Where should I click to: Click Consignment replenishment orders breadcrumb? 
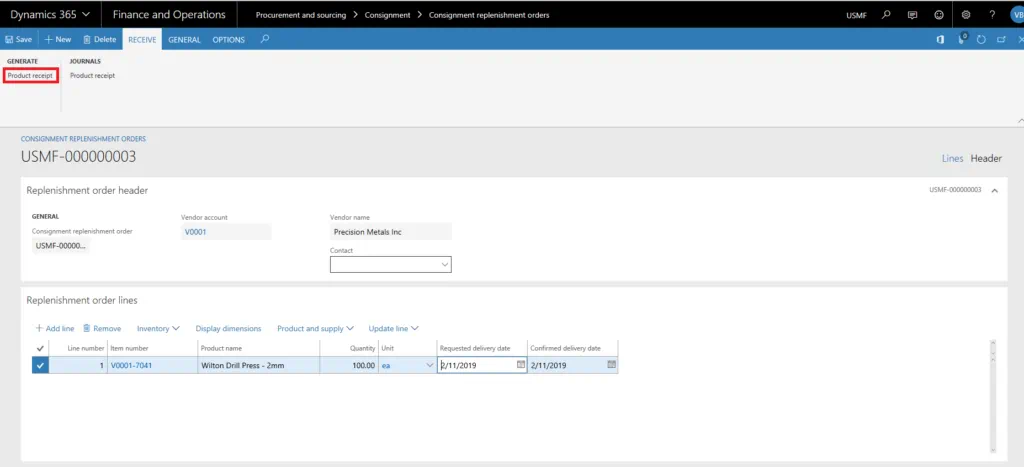[489, 15]
